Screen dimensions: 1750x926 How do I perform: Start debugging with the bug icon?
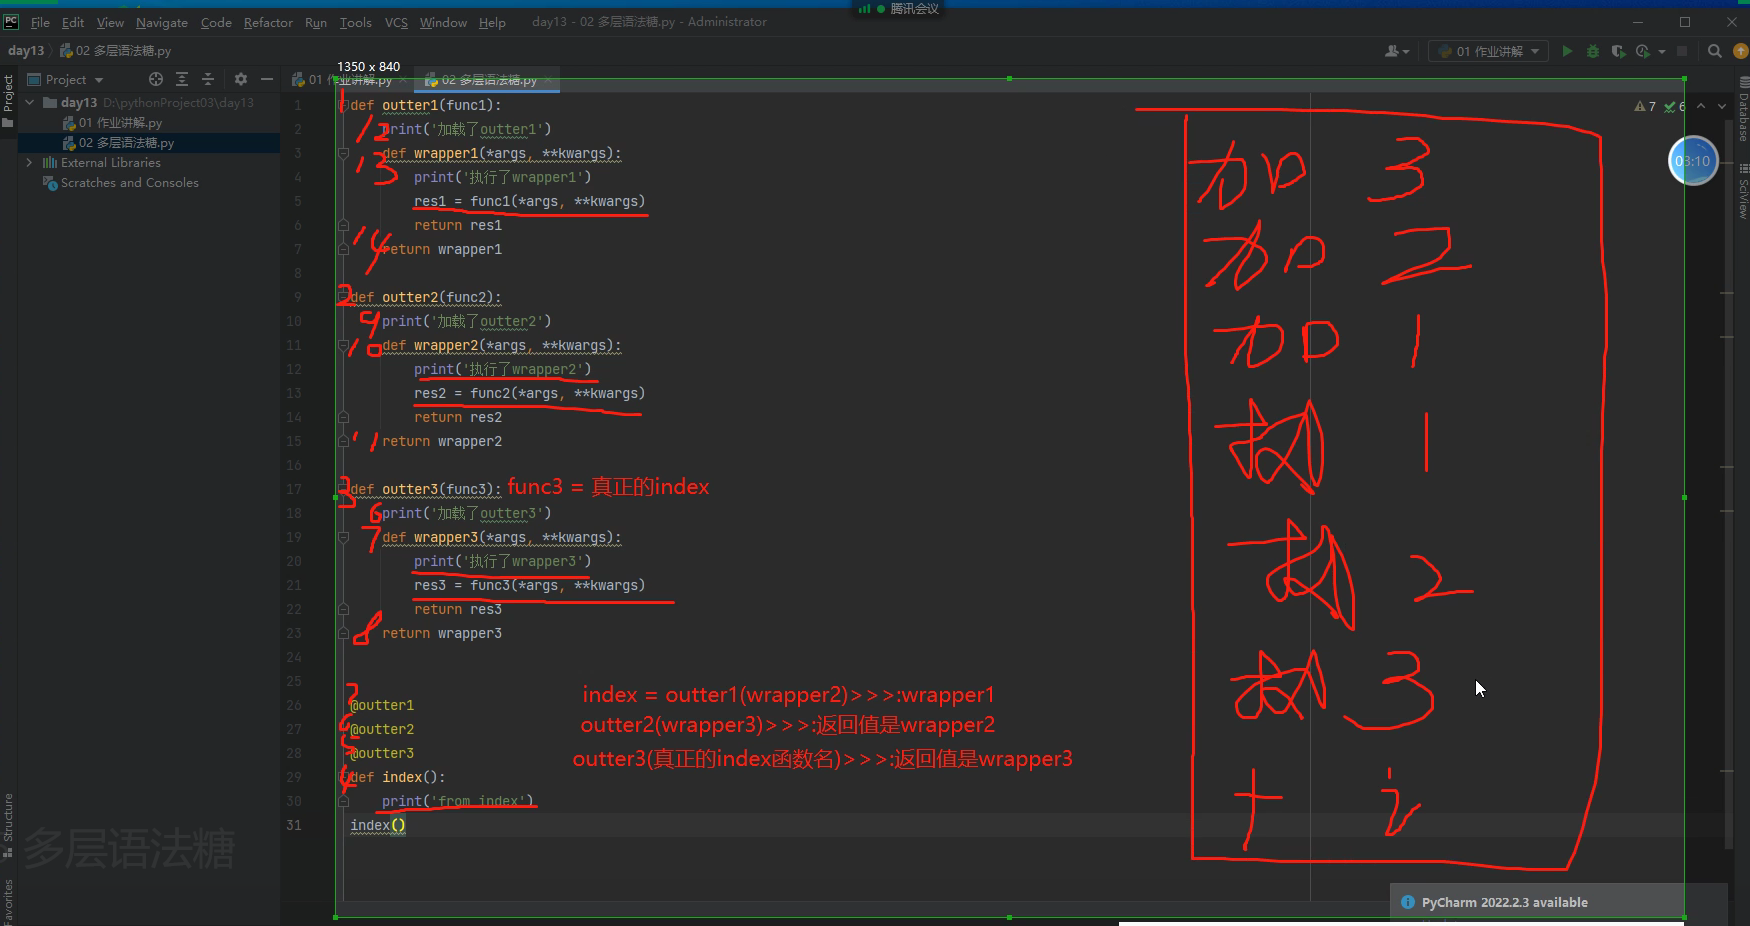[x=1593, y=51]
